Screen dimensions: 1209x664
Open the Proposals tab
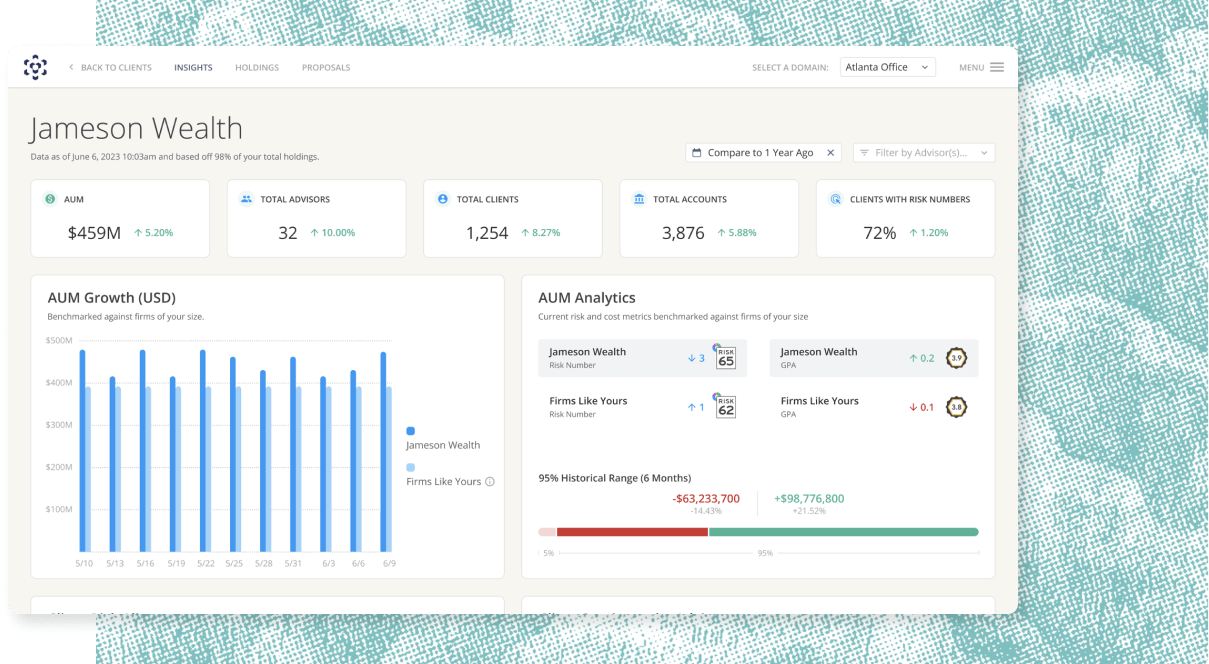tap(326, 68)
